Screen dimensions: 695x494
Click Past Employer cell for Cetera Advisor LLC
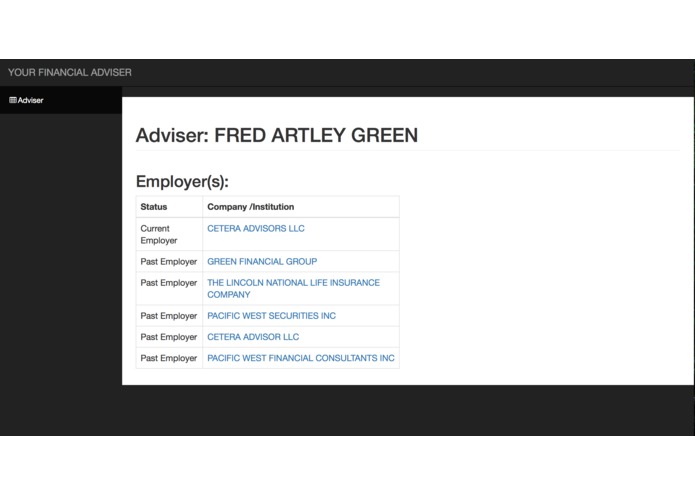tap(169, 337)
